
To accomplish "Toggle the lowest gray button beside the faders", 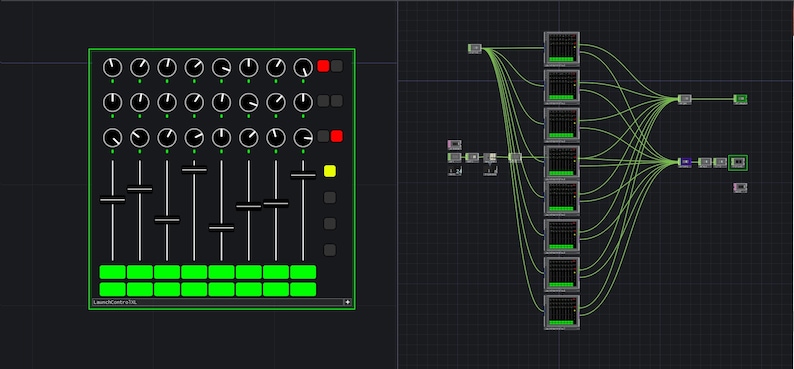I will (330, 250).
